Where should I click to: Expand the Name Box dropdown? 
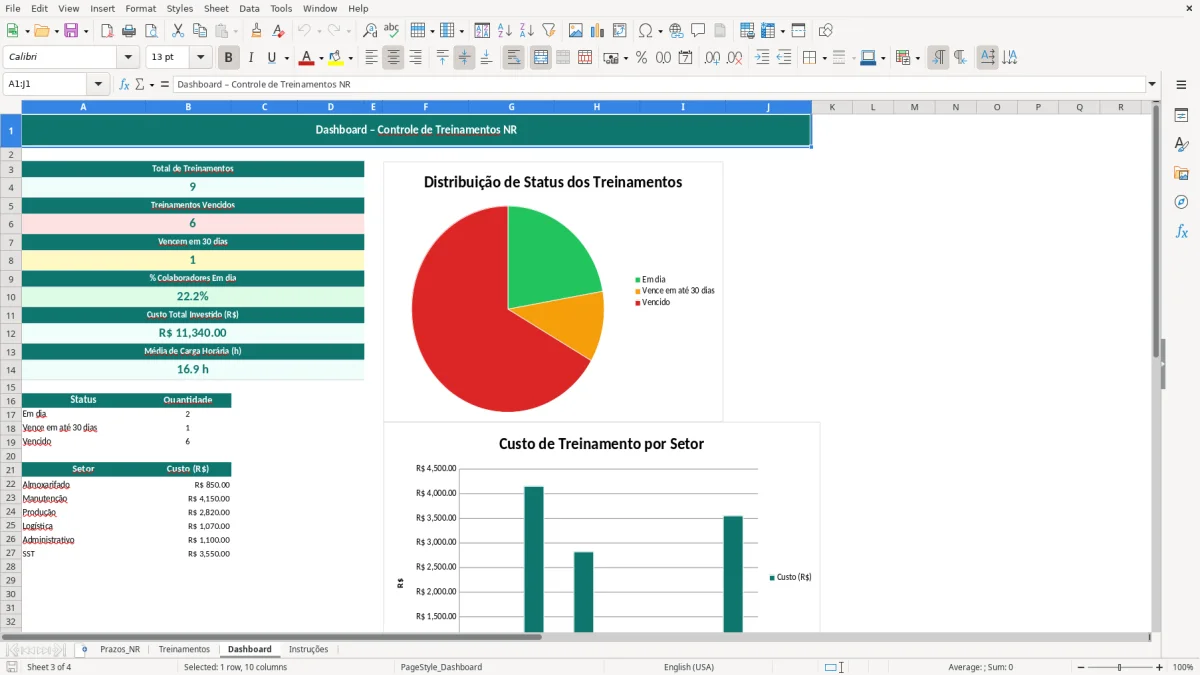[x=98, y=85]
